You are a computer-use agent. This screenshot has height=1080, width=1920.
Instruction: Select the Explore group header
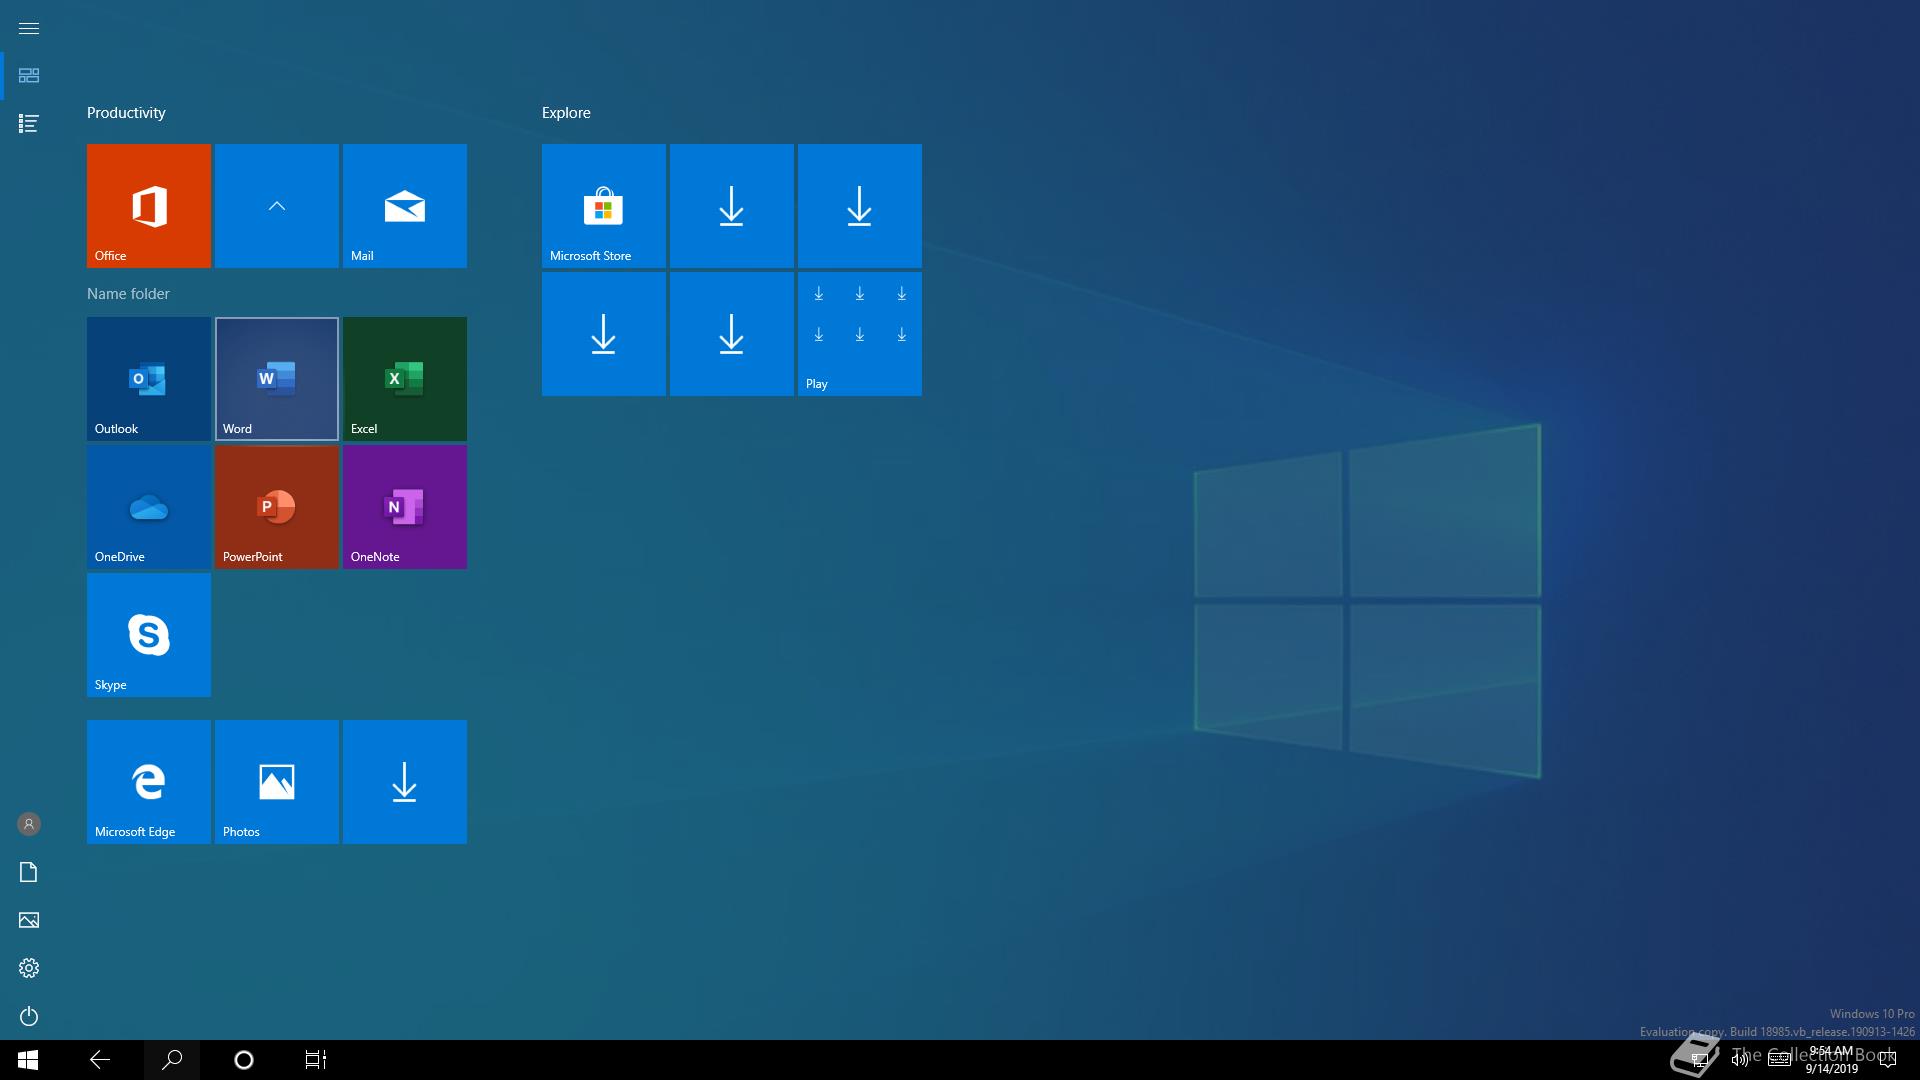566,113
